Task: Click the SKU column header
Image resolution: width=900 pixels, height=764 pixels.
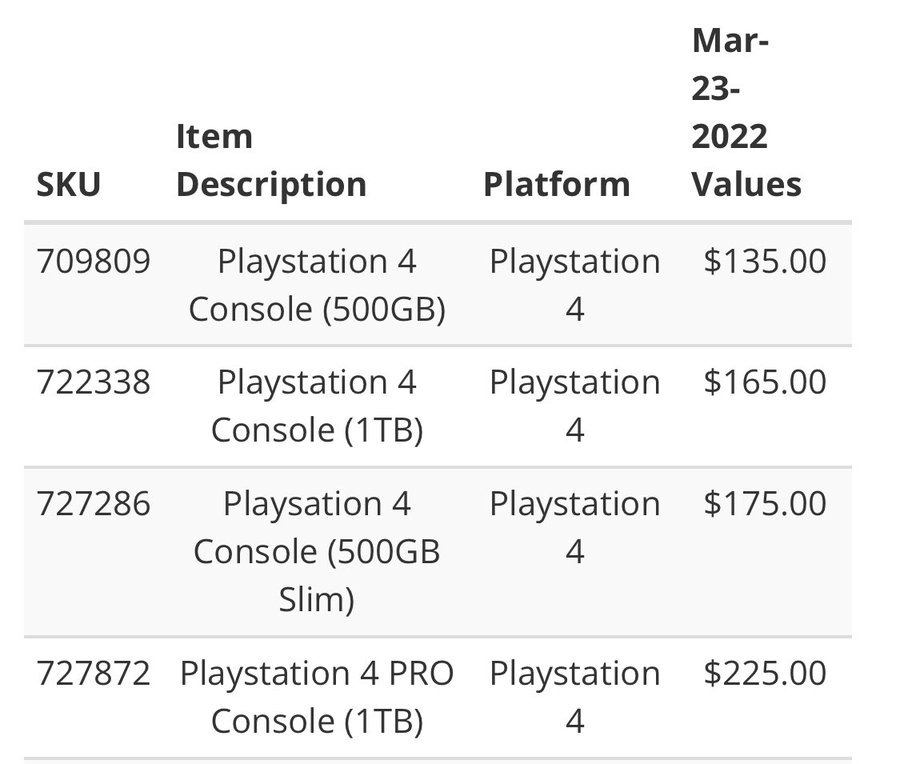Action: (68, 184)
